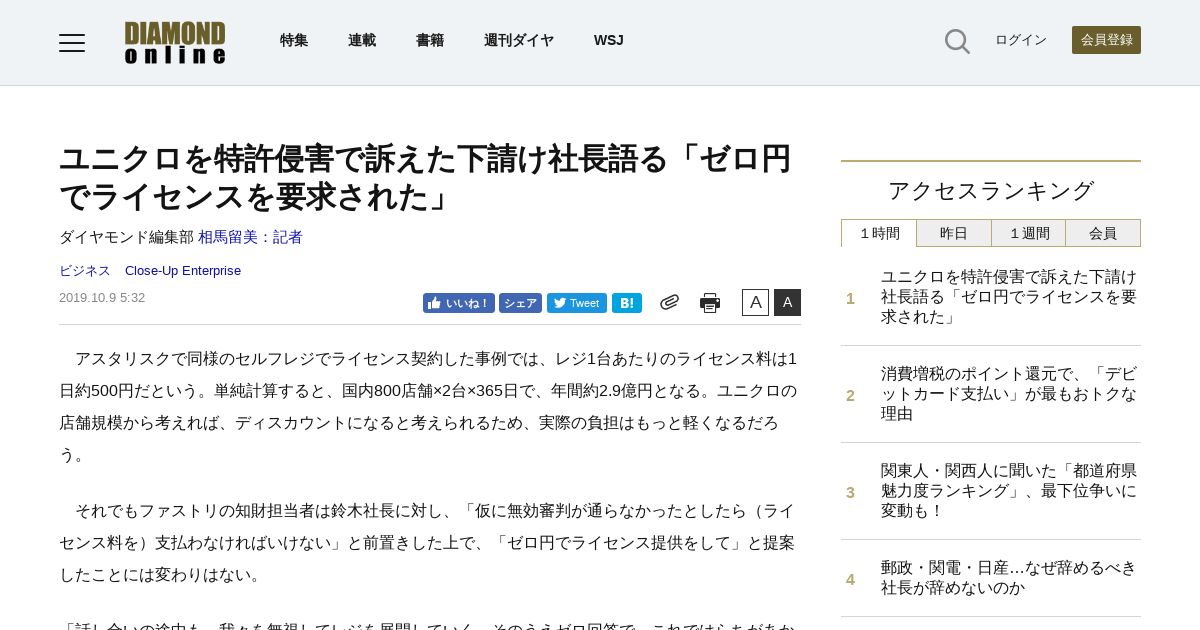Open 特集 in top navigation
Image resolution: width=1200 pixels, height=630 pixels.
click(294, 40)
